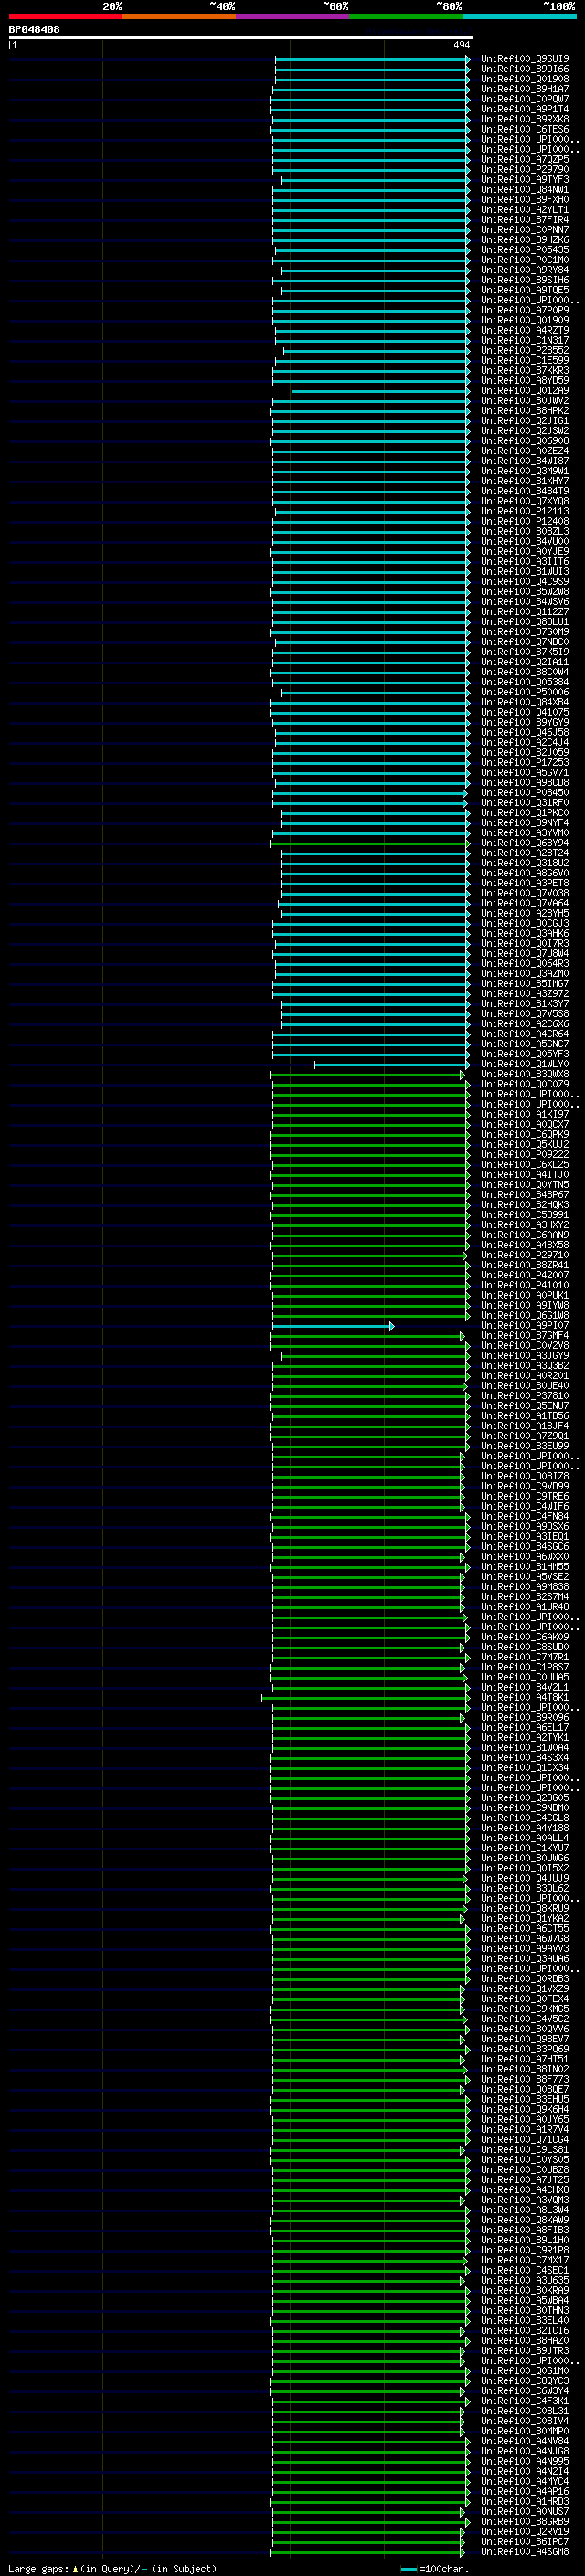This screenshot has width=585, height=2576.
Task: Select hit label UniRef100_P12408
Action: tap(525, 522)
